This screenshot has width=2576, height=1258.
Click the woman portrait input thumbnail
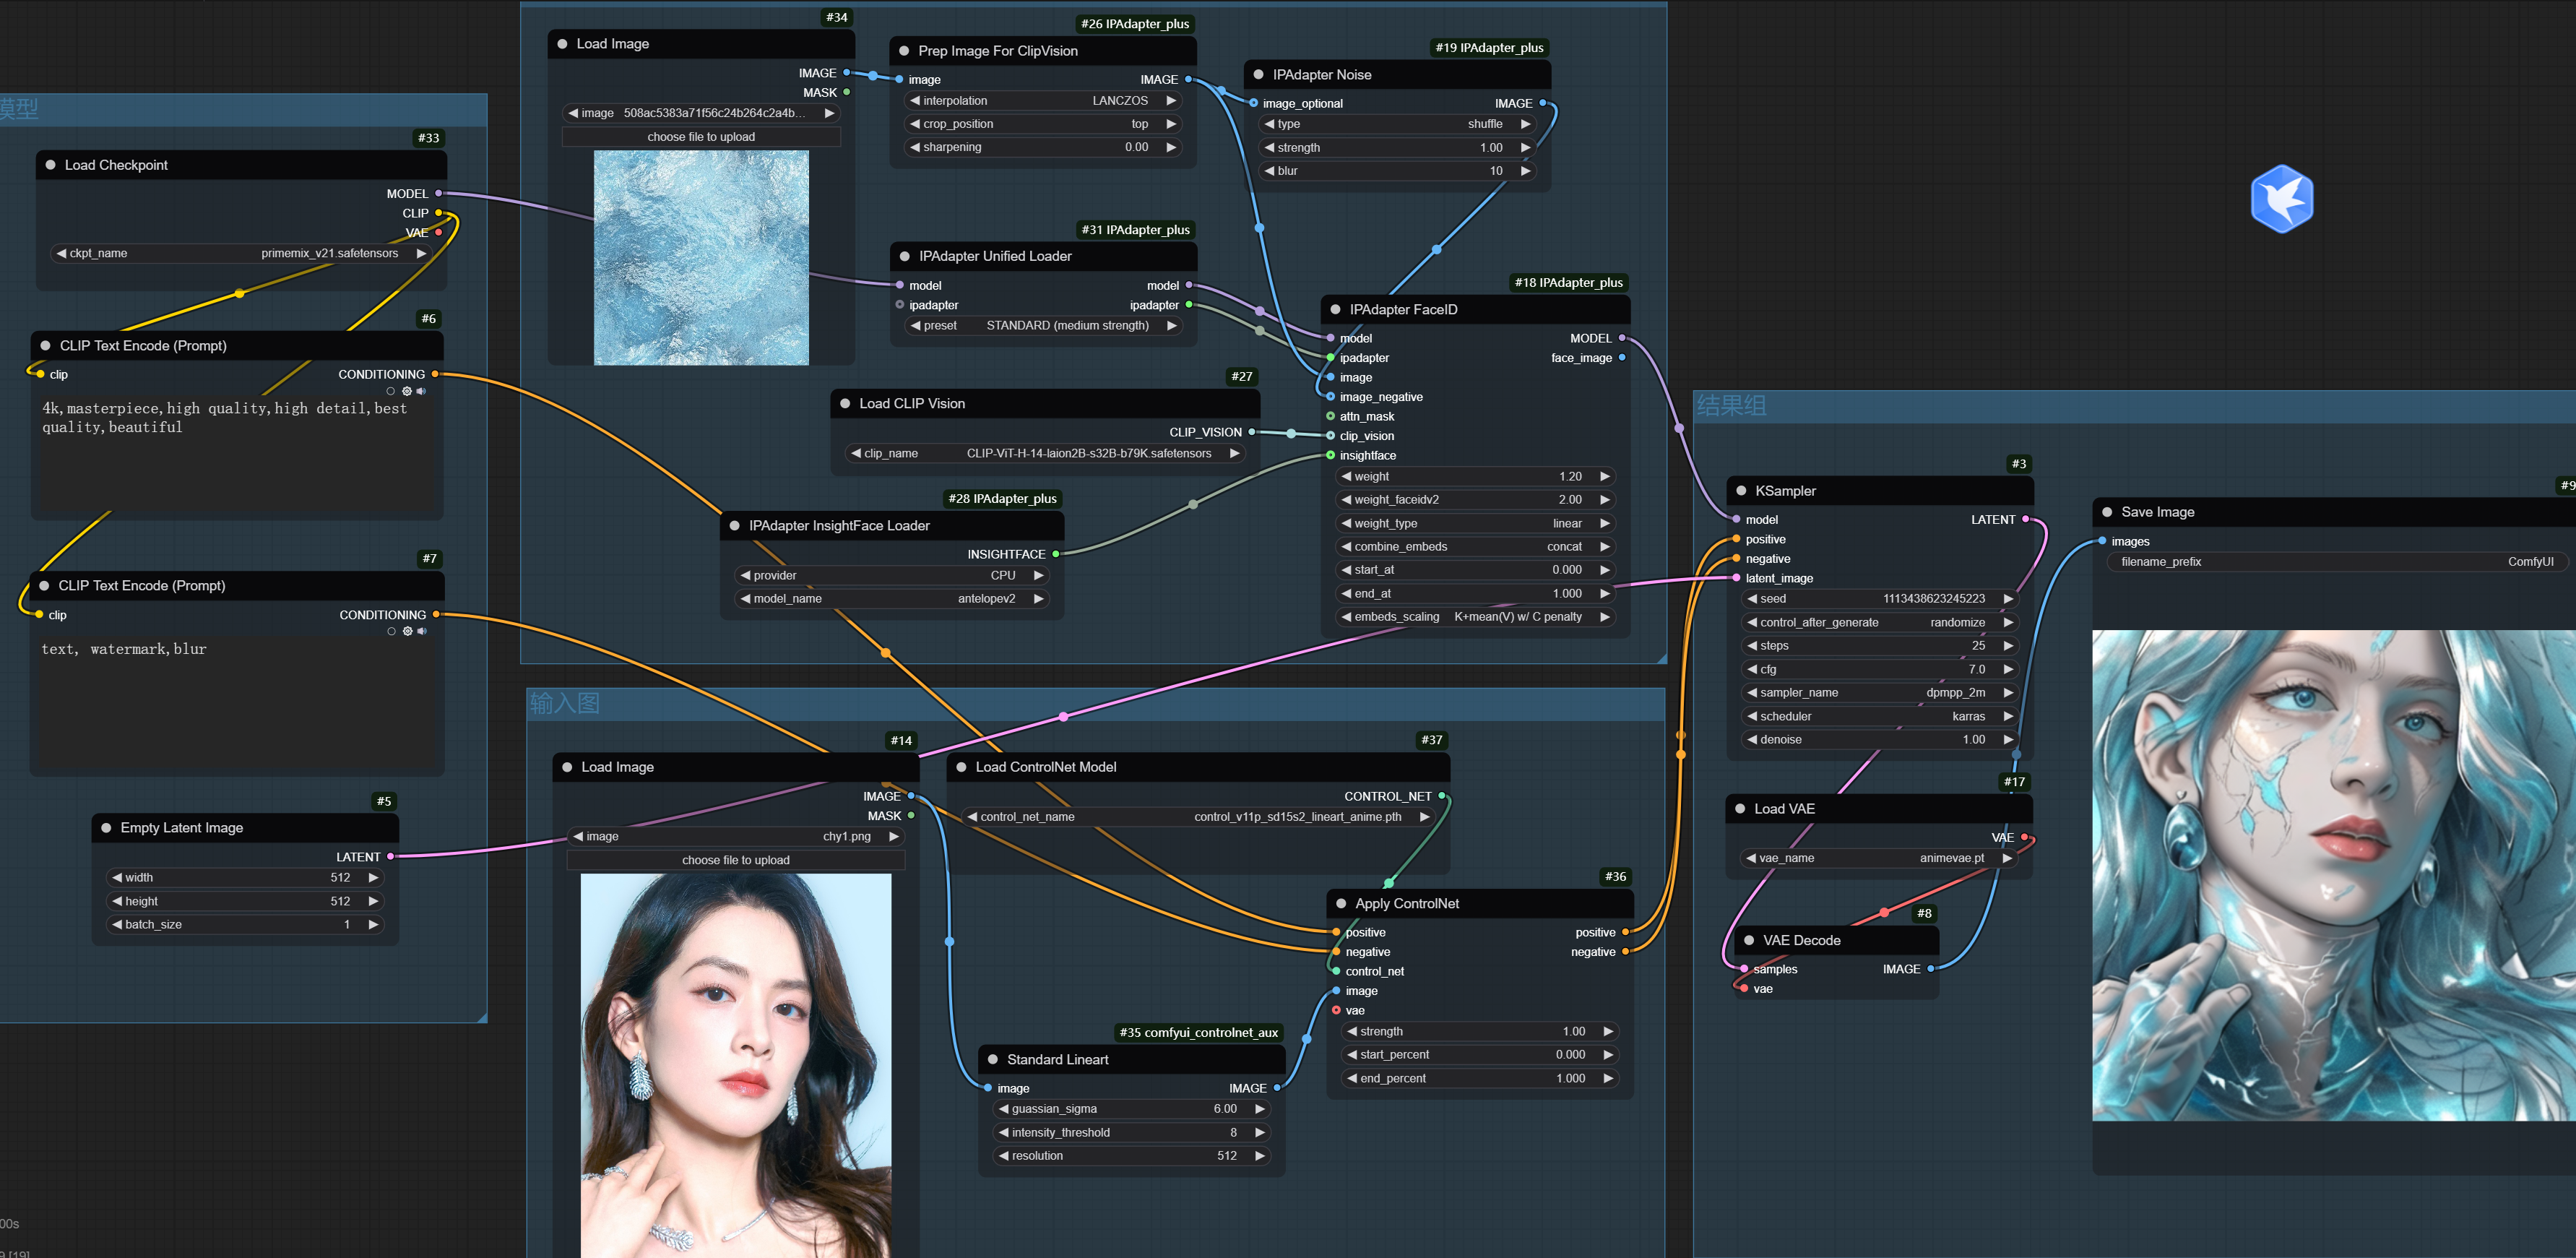point(736,1065)
